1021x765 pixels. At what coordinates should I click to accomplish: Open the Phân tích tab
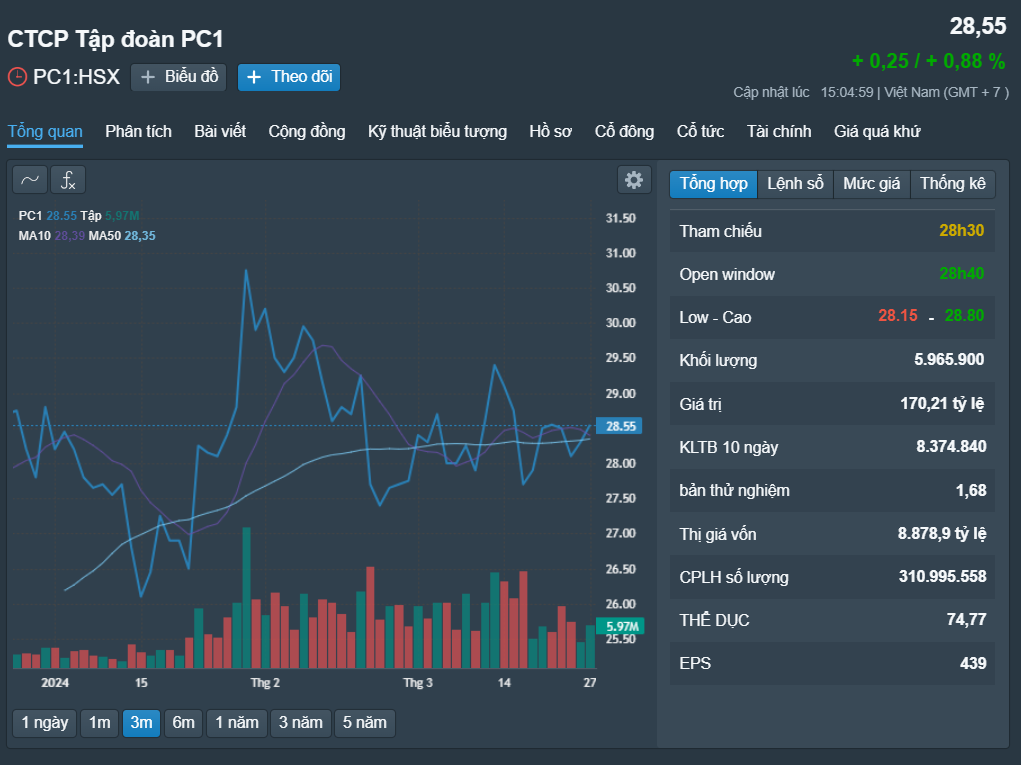(x=139, y=132)
